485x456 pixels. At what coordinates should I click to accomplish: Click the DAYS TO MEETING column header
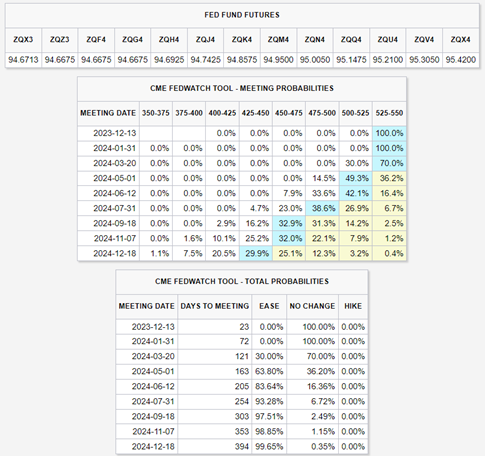215,306
